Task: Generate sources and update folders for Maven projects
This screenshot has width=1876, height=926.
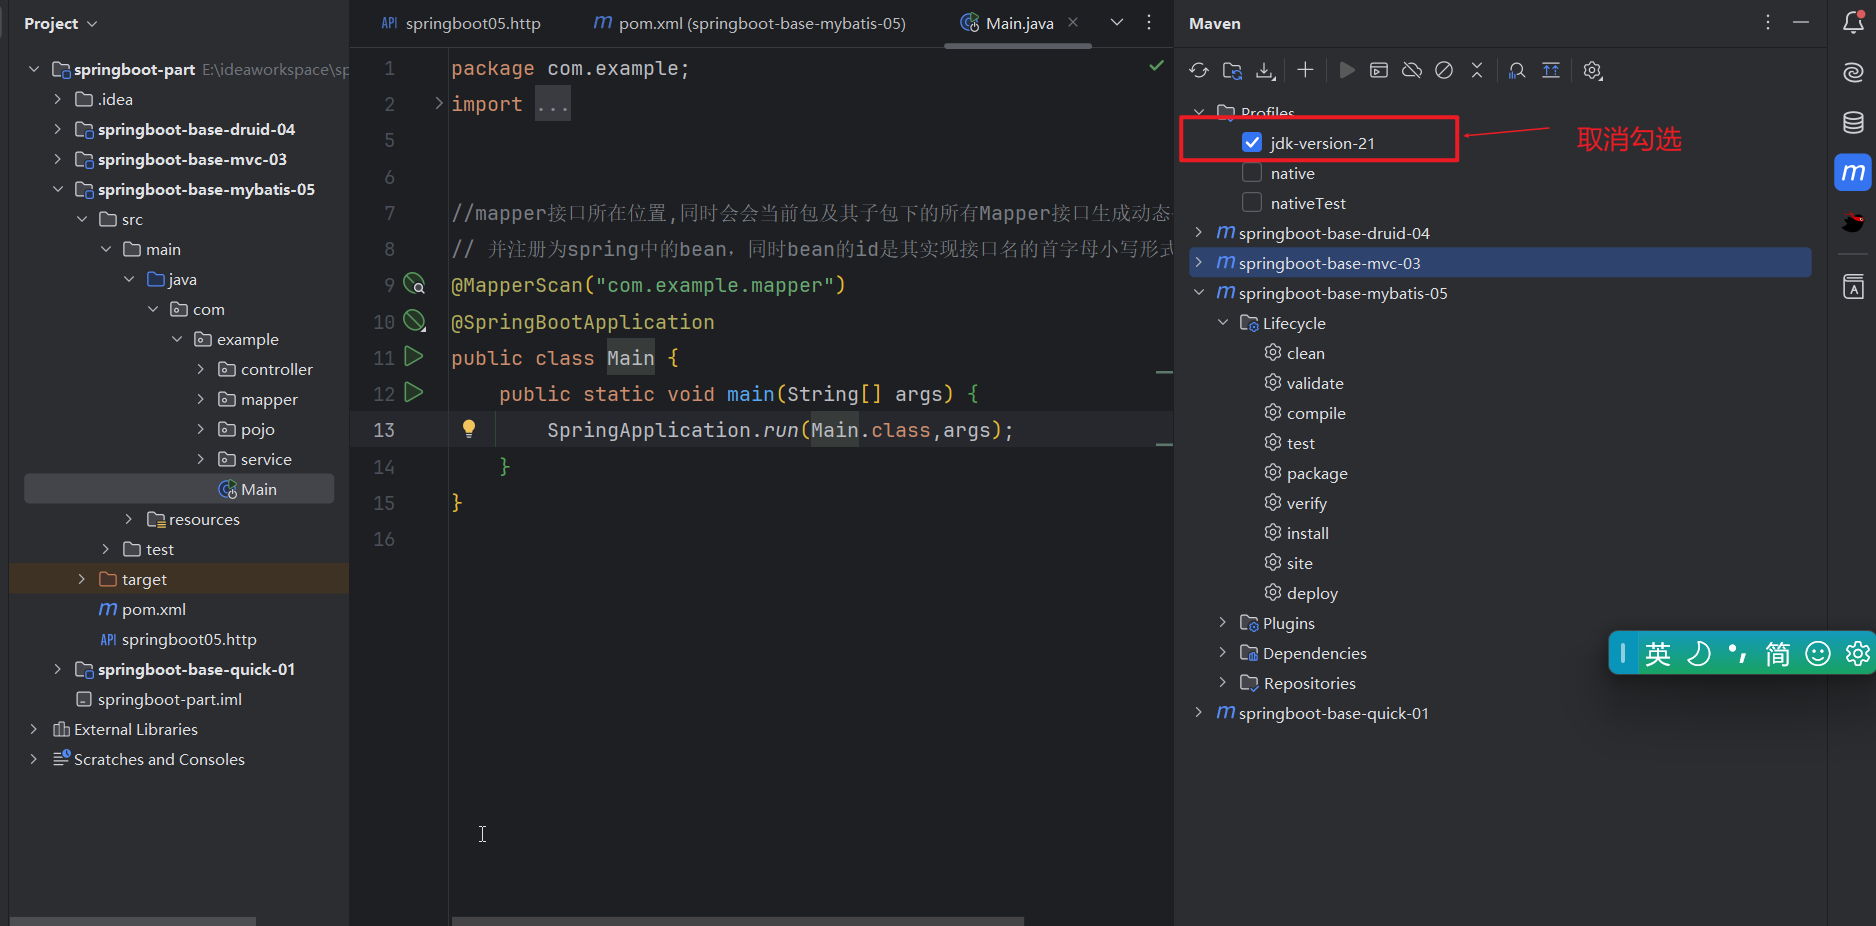Action: point(1232,70)
